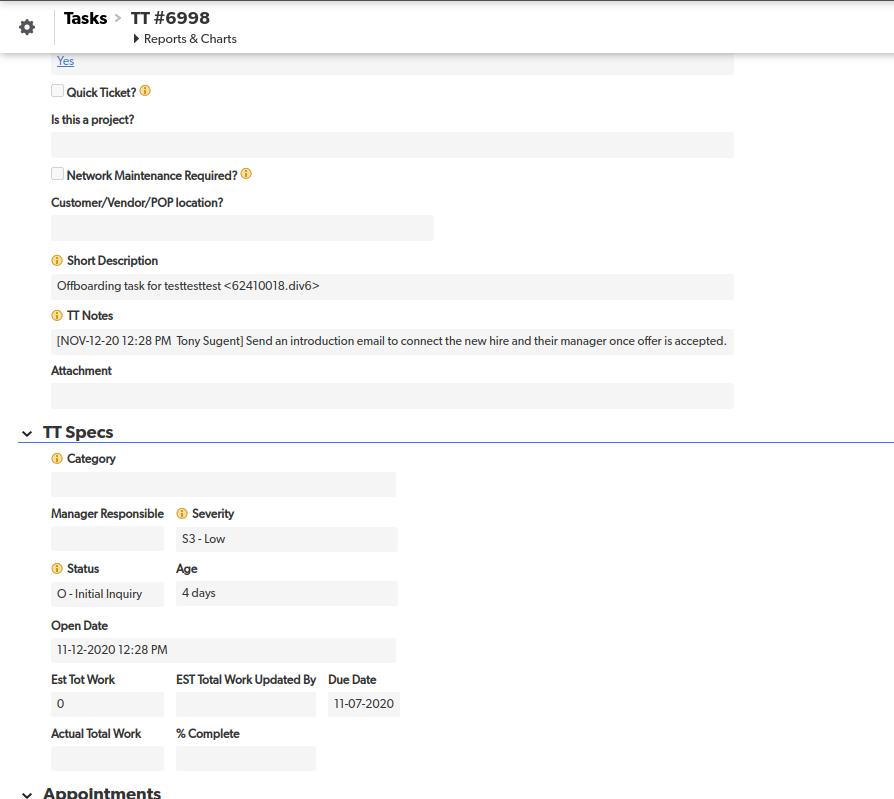This screenshot has height=799, width=894.
Task: Click the Status field O - Initial Inquiry
Action: tap(107, 594)
